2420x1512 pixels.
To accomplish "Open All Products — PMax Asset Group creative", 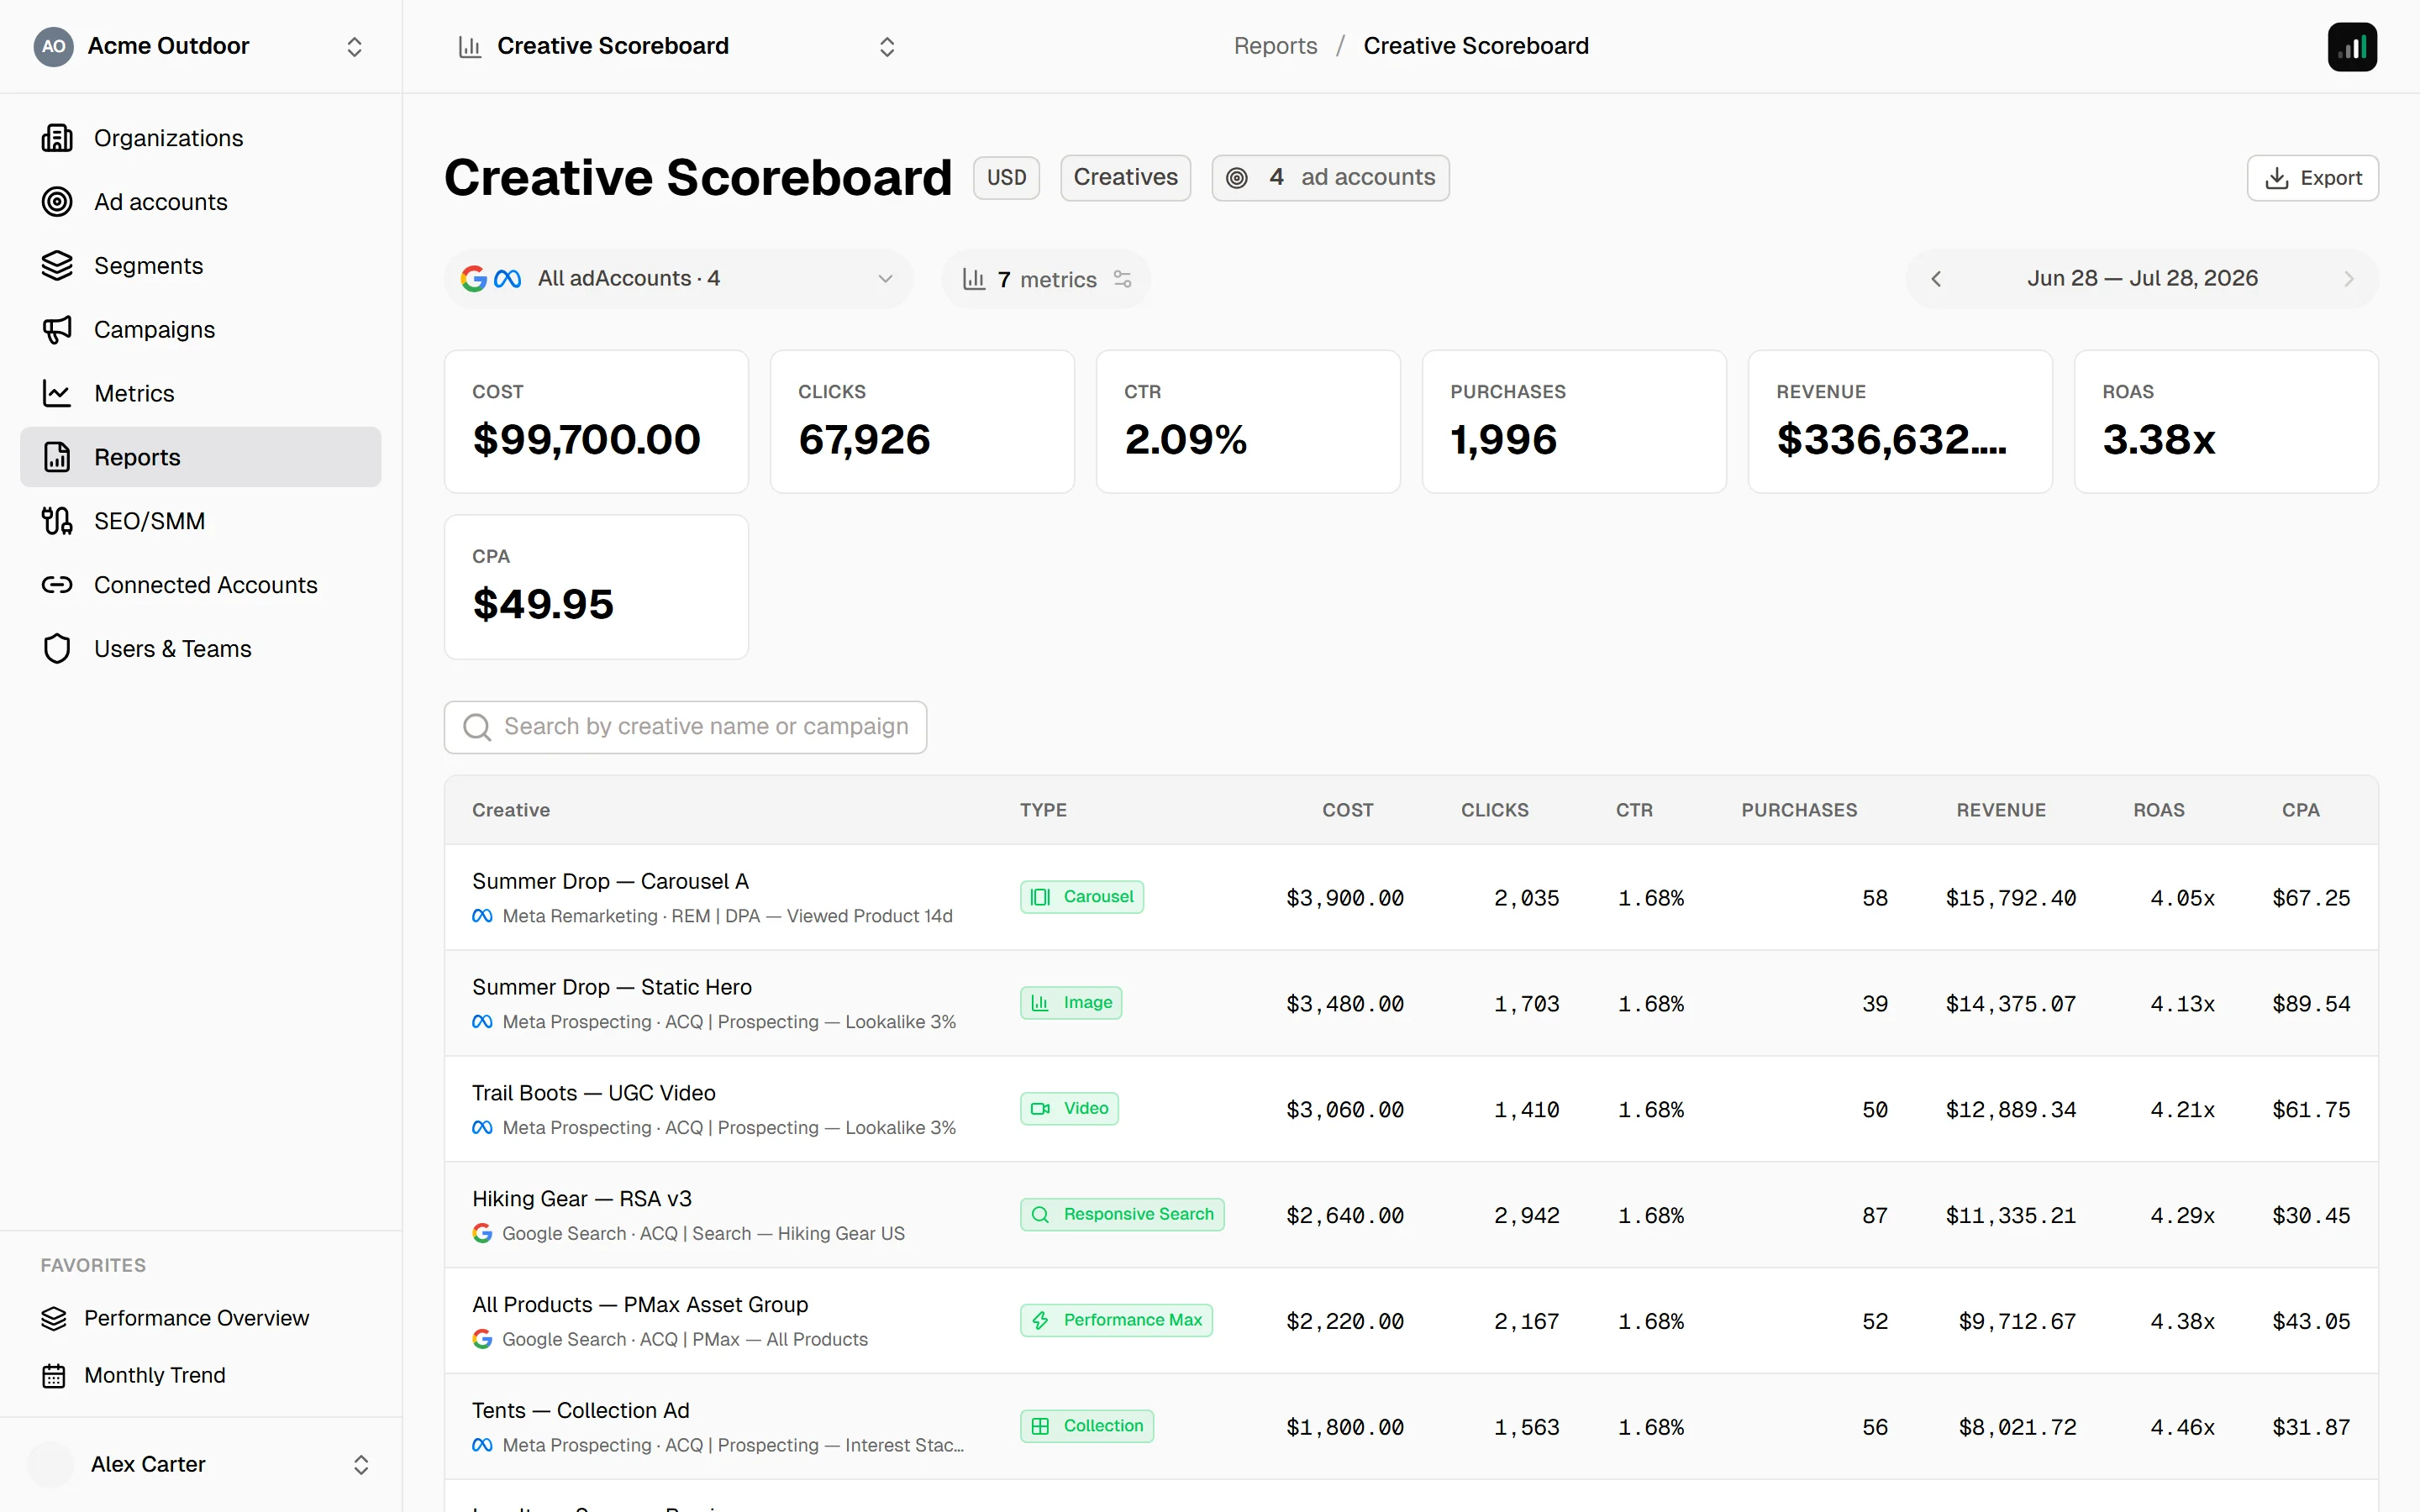I will tap(639, 1305).
